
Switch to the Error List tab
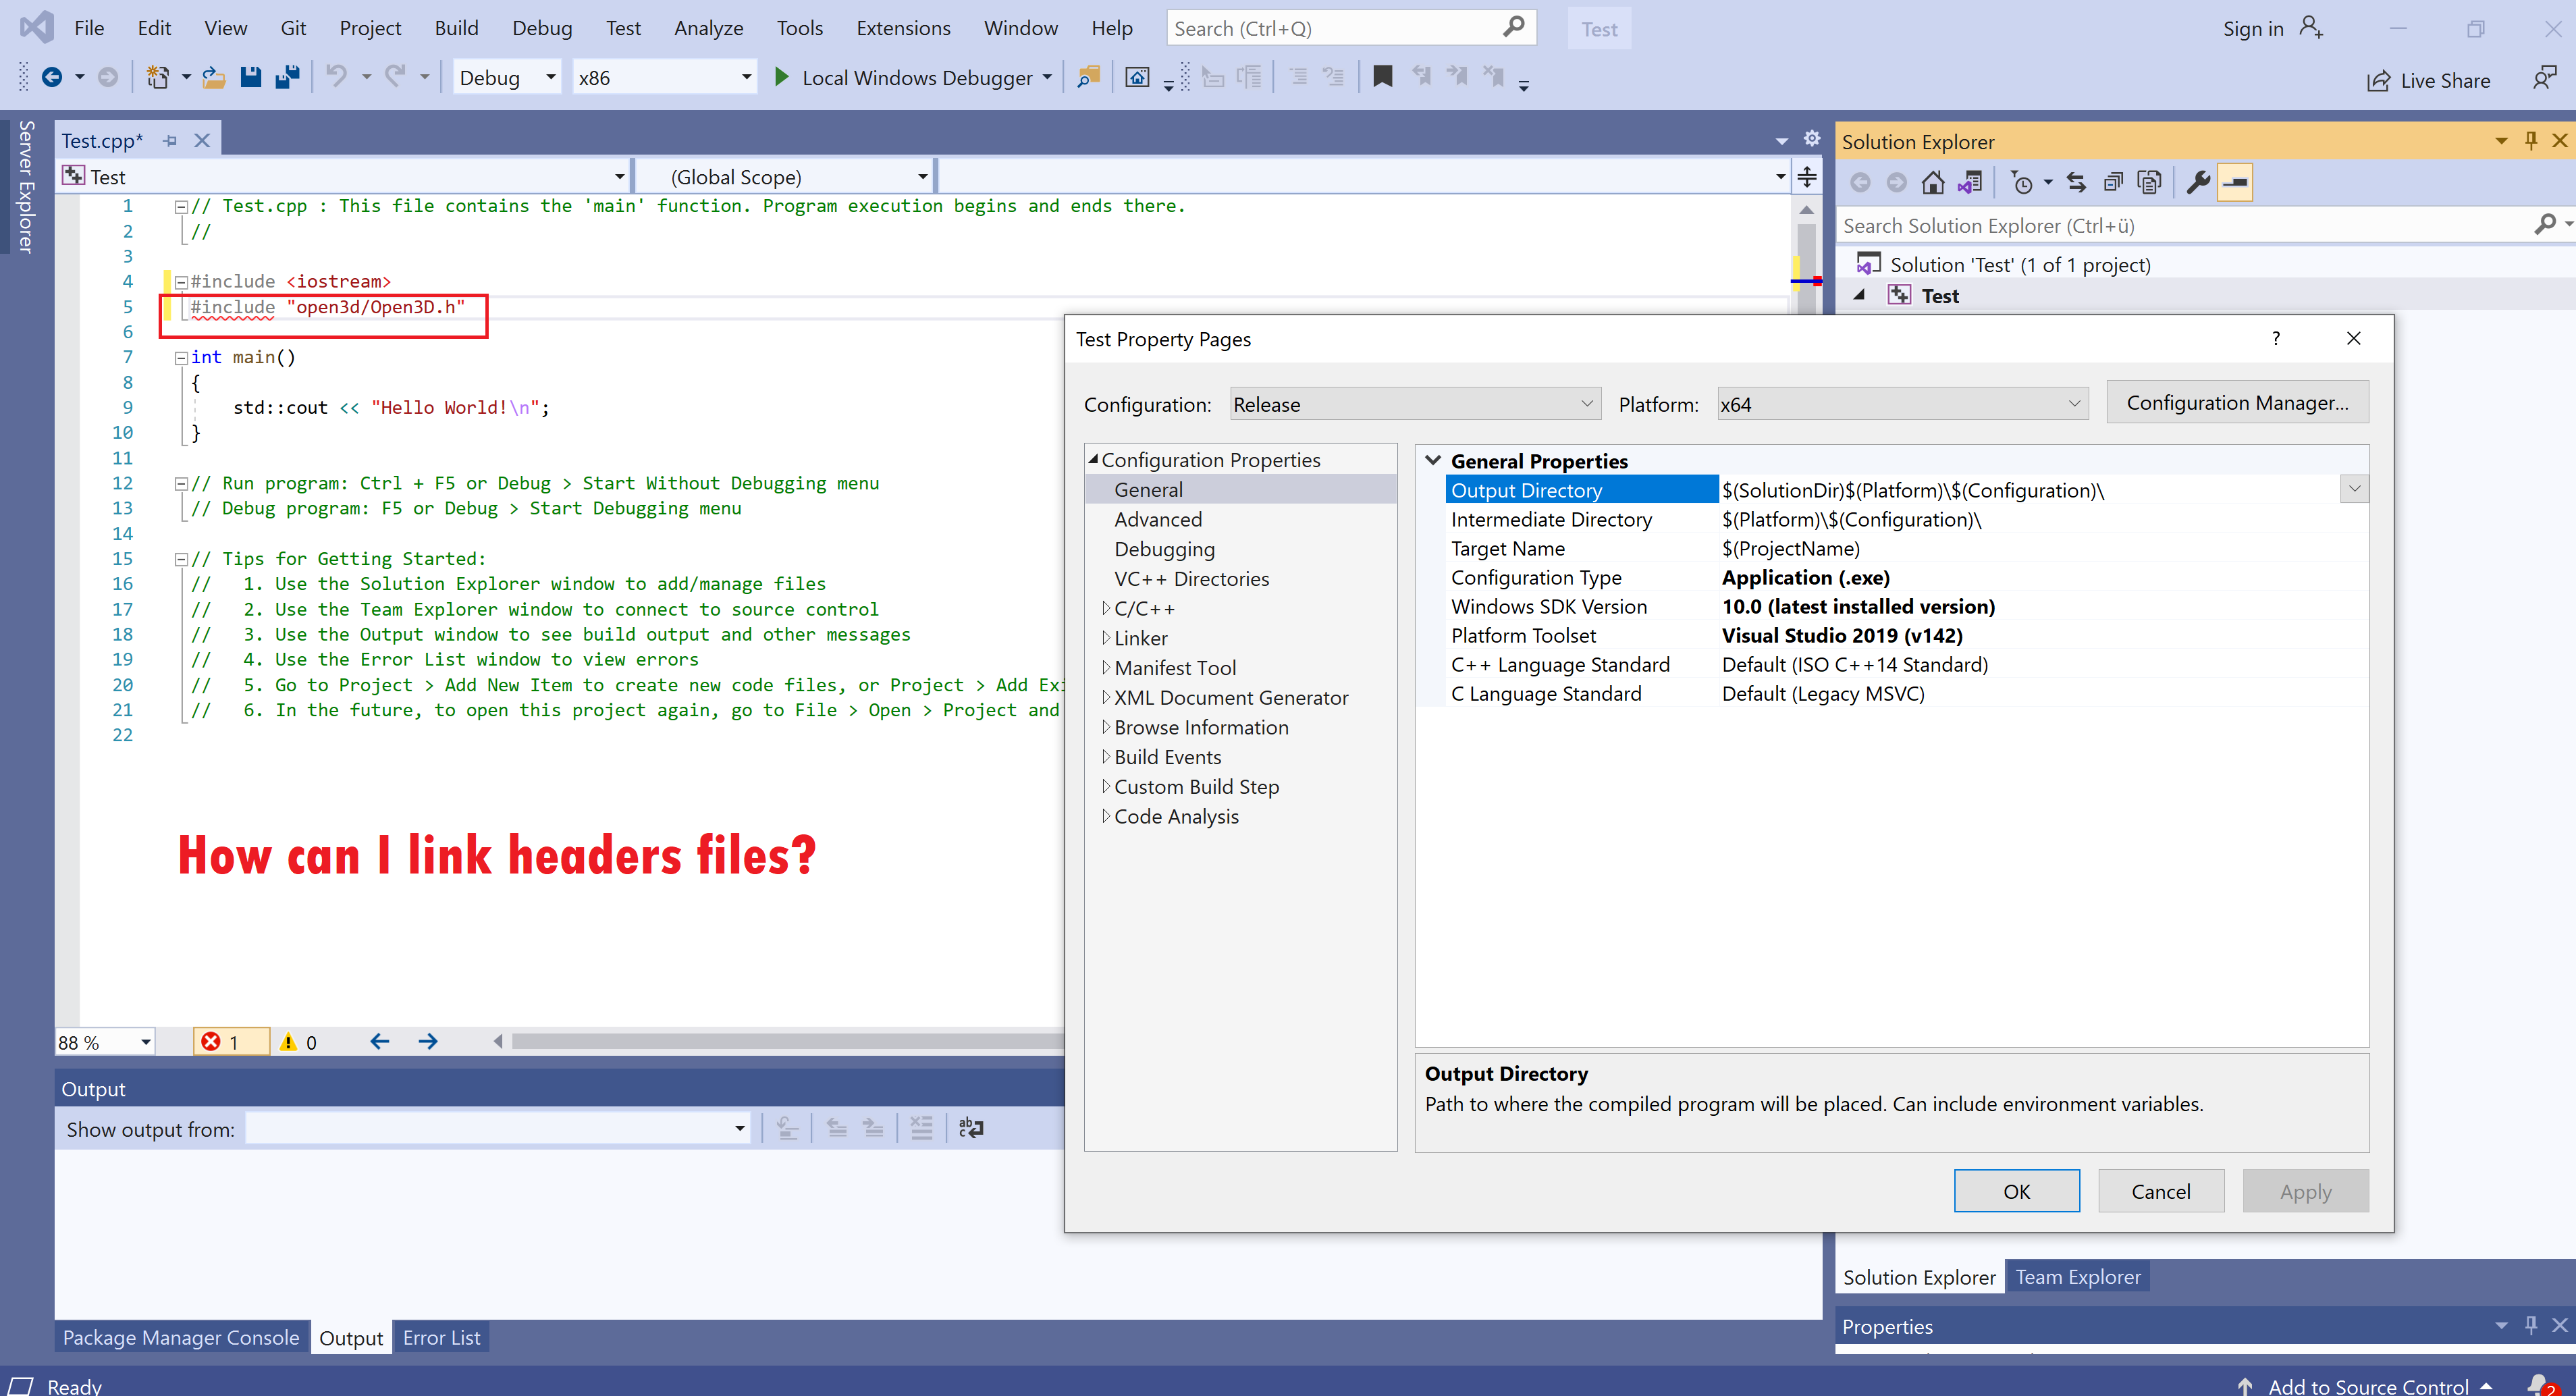(441, 1337)
